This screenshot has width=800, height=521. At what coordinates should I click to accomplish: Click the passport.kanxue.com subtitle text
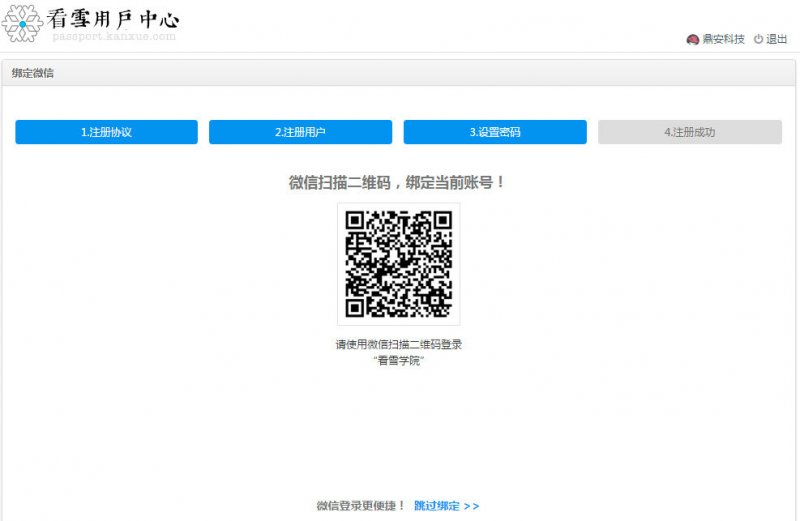point(114,36)
